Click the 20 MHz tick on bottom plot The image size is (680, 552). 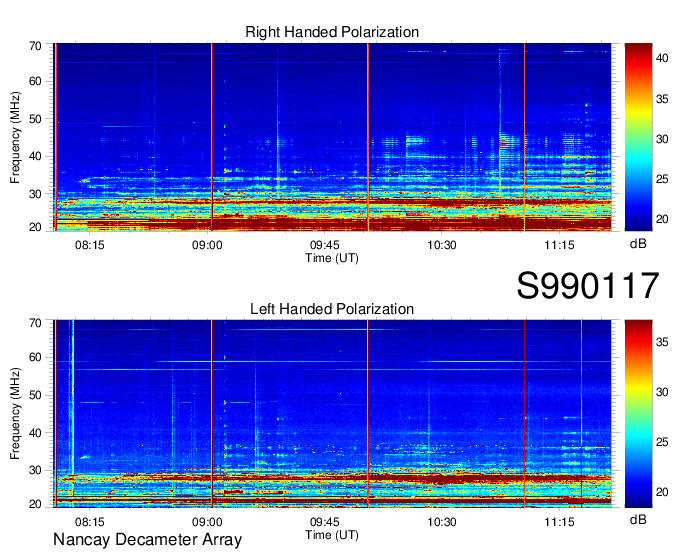click(x=35, y=504)
